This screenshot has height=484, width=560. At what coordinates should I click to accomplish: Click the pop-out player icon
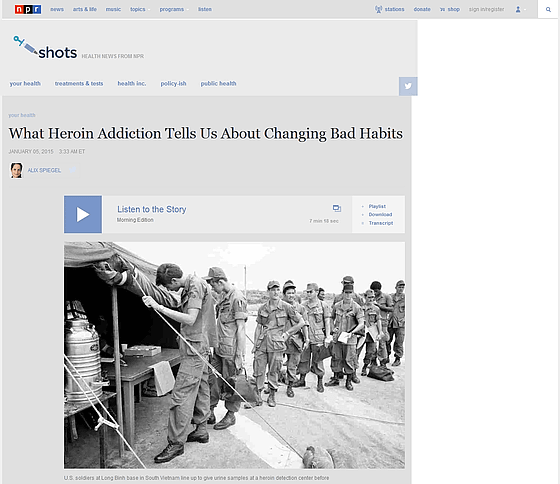[x=337, y=208]
